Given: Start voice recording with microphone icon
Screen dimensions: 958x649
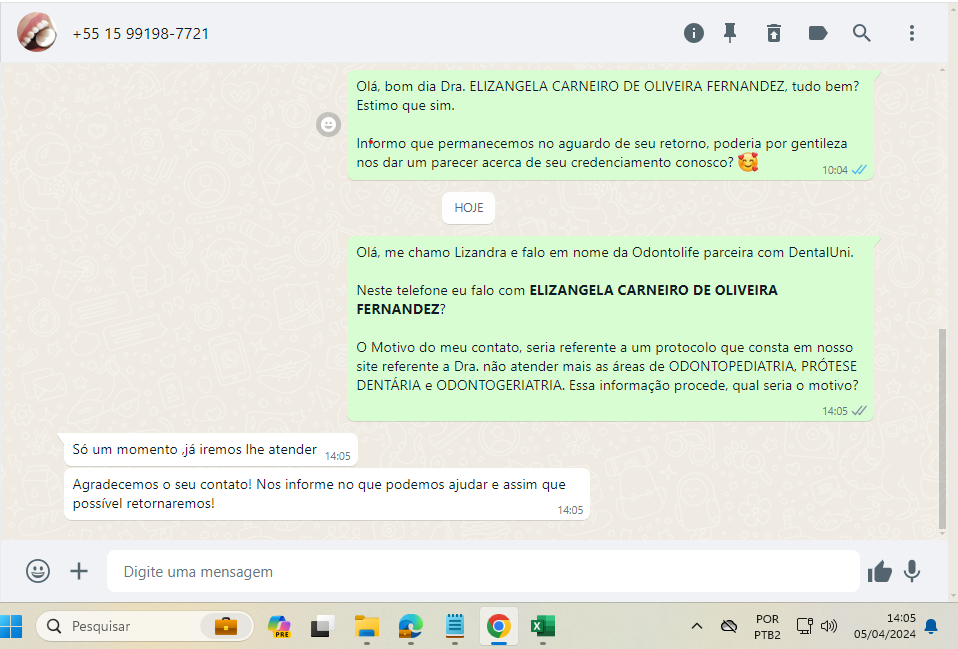Looking at the screenshot, I should coord(912,571).
